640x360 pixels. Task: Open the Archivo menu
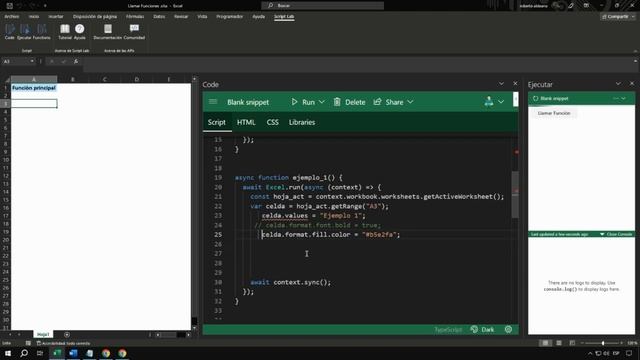point(11,17)
